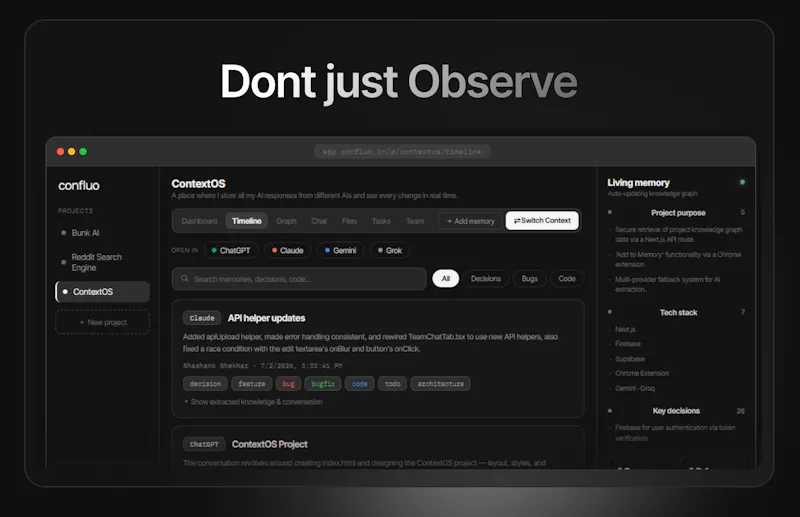Open the Bunk AI project
The height and width of the screenshot is (517, 800).
[x=85, y=233]
